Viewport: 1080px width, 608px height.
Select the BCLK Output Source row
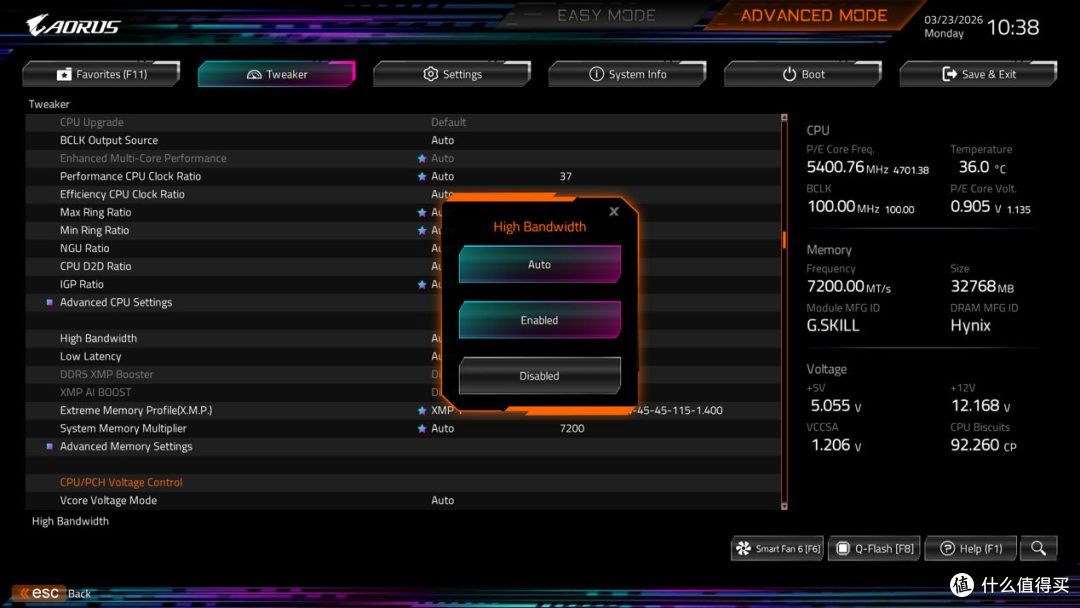point(403,140)
